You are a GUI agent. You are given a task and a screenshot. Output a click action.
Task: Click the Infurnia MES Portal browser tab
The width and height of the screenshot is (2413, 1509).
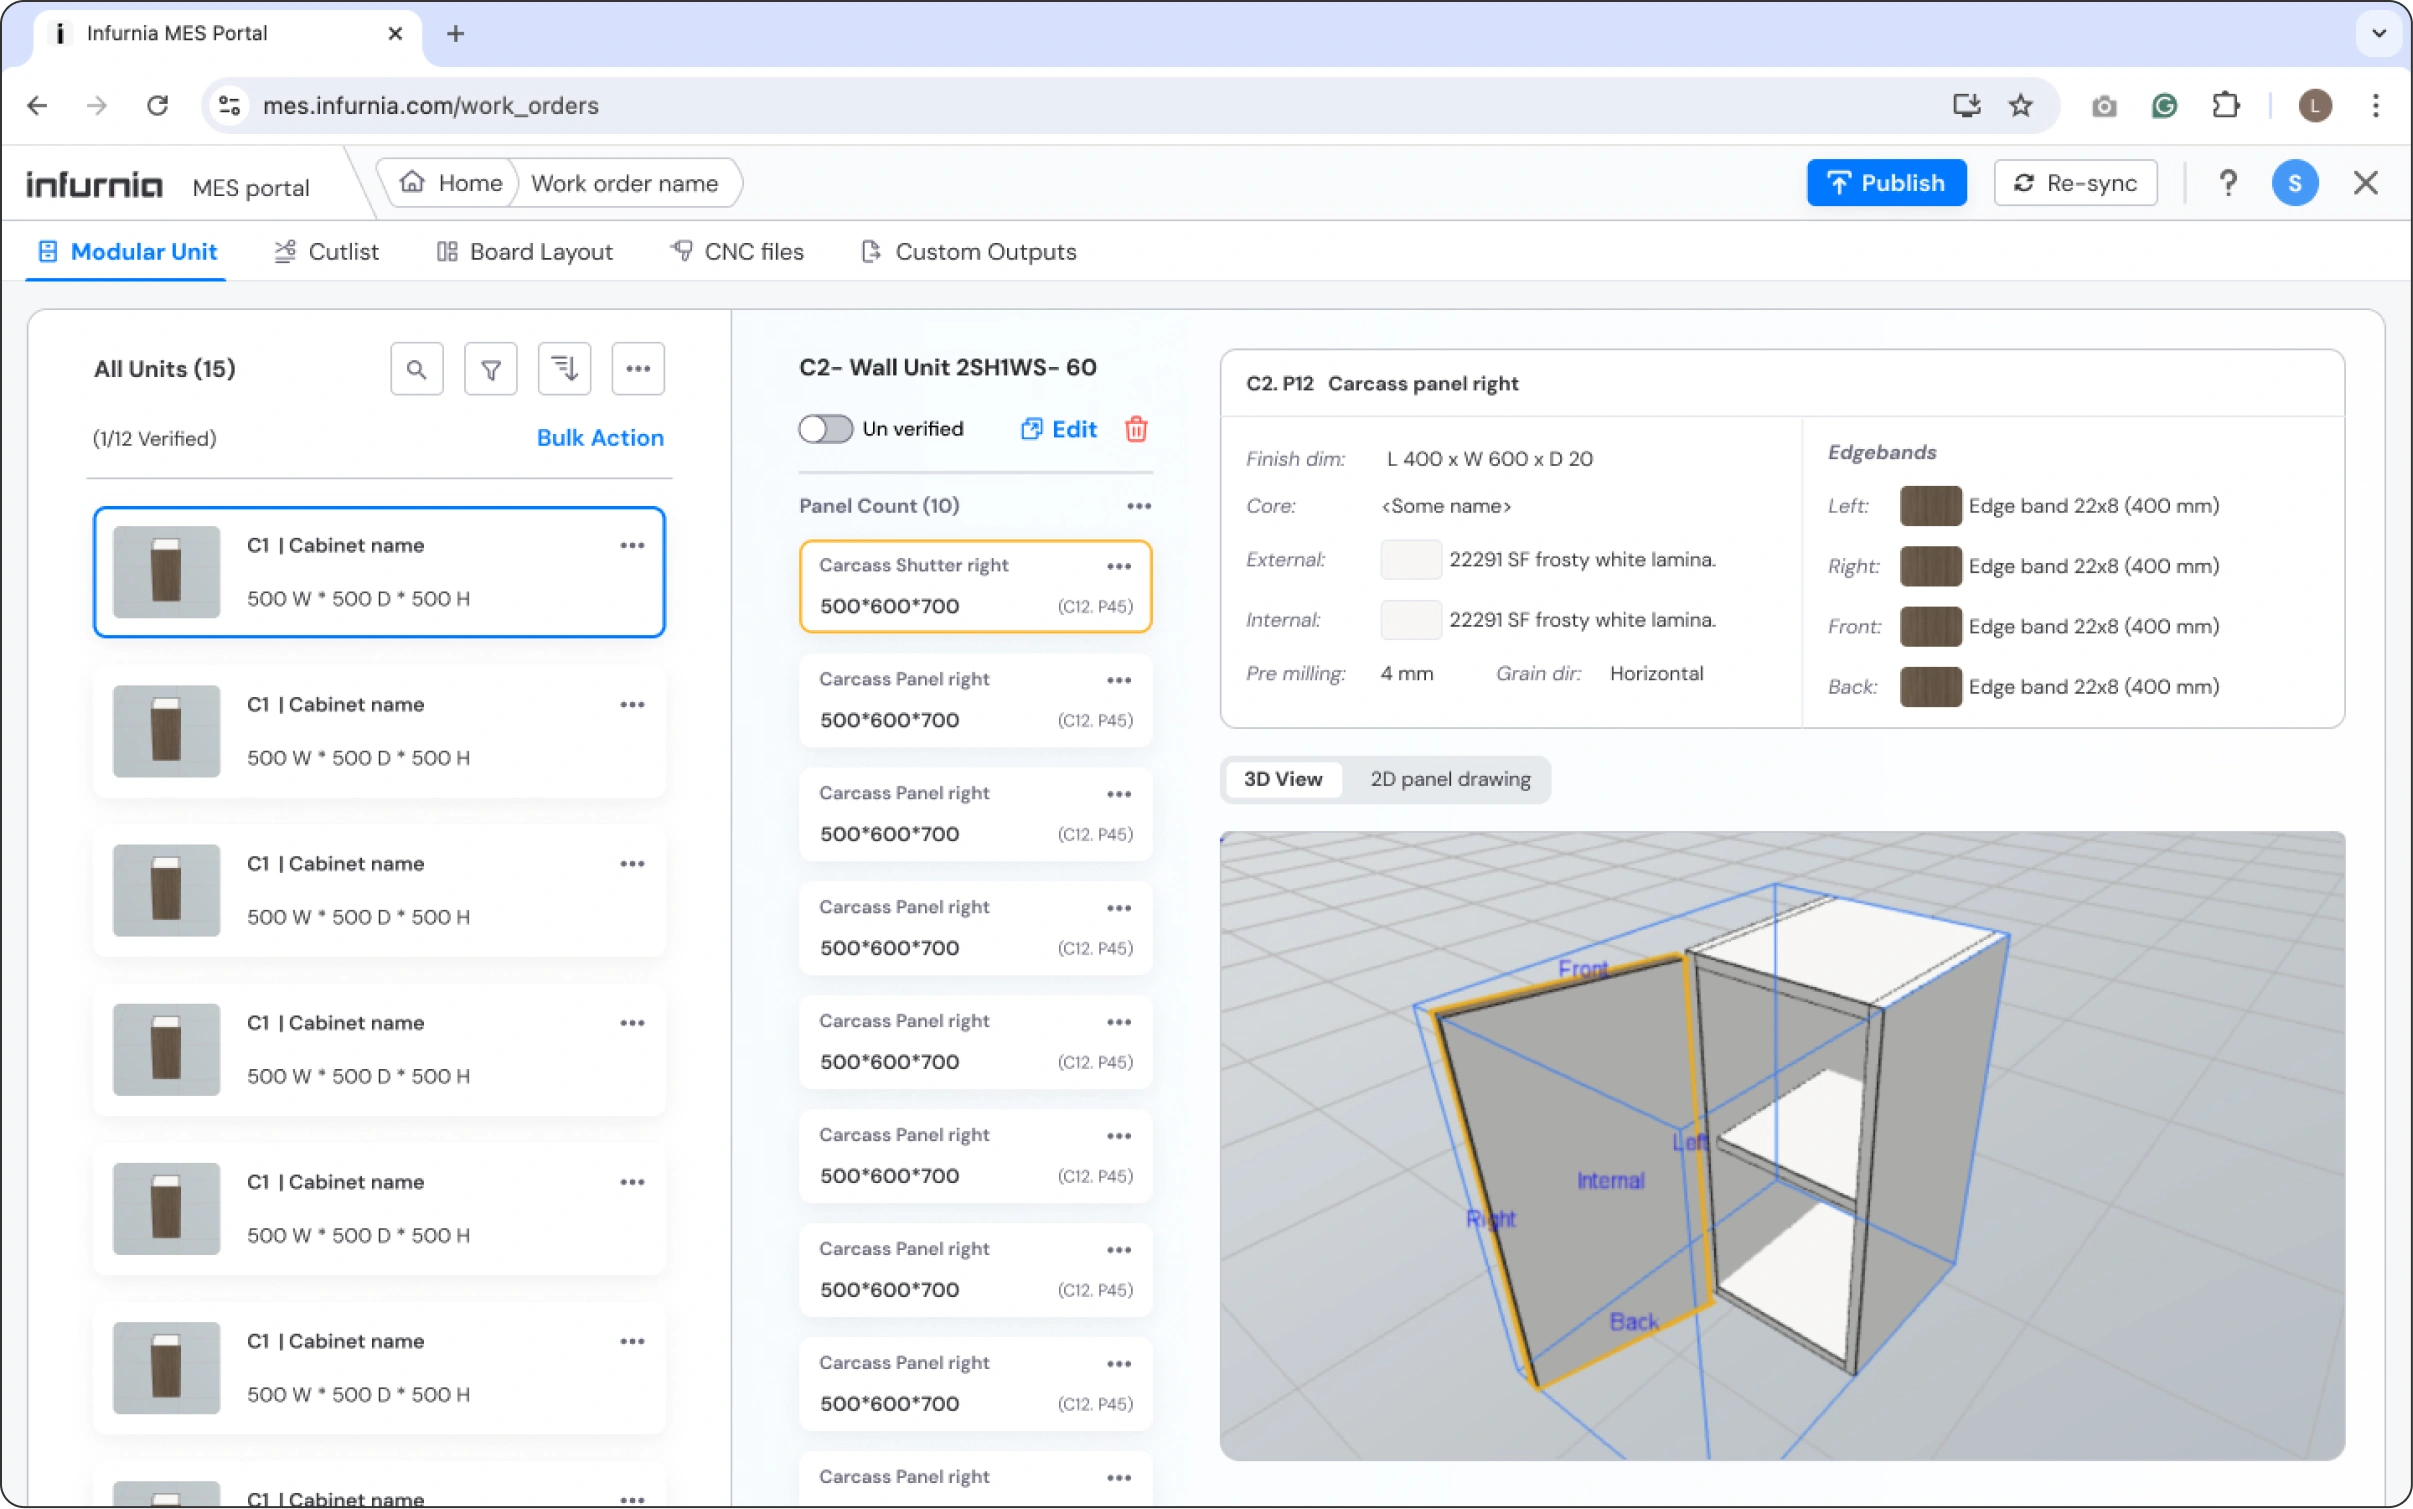(228, 34)
